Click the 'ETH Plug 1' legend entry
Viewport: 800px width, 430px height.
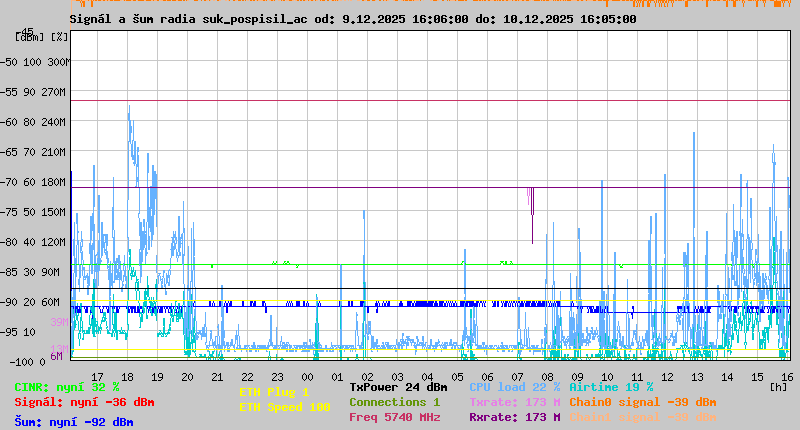[x=274, y=392]
